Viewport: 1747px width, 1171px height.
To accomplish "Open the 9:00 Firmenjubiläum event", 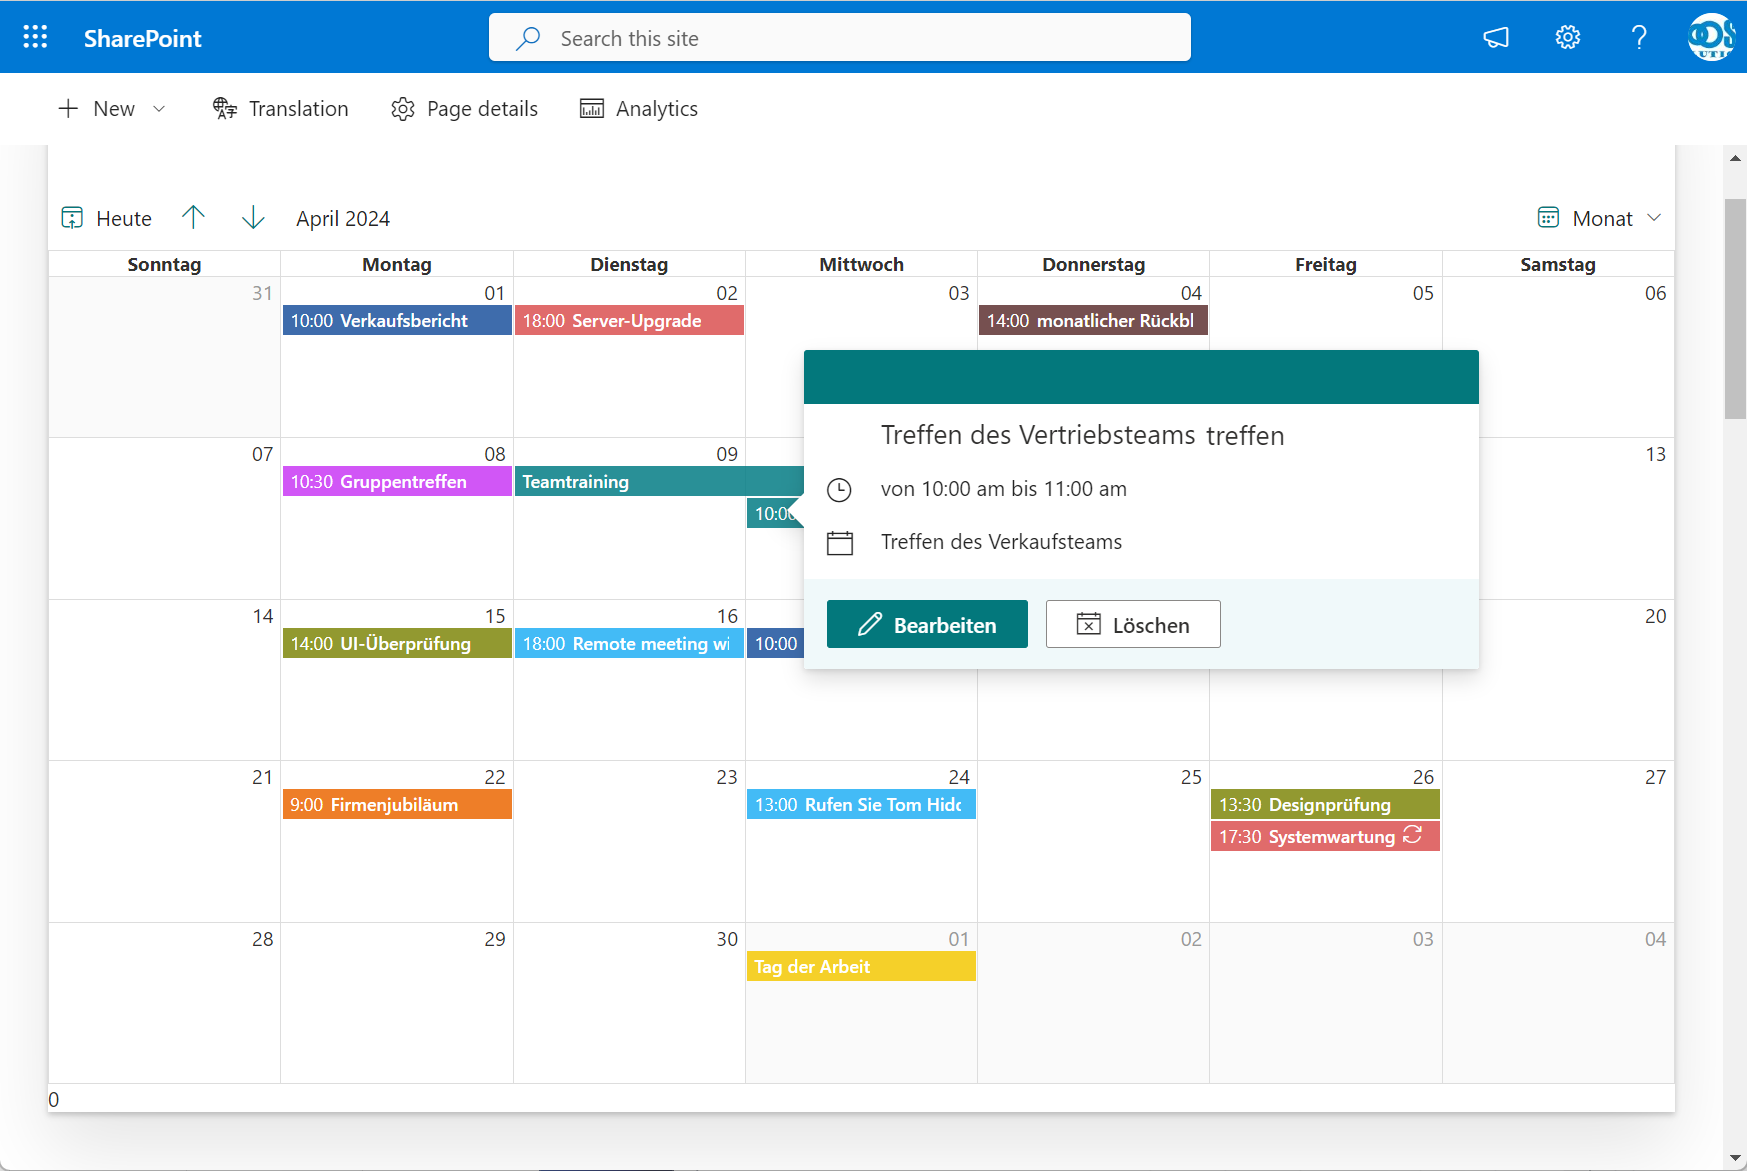I will (x=397, y=805).
